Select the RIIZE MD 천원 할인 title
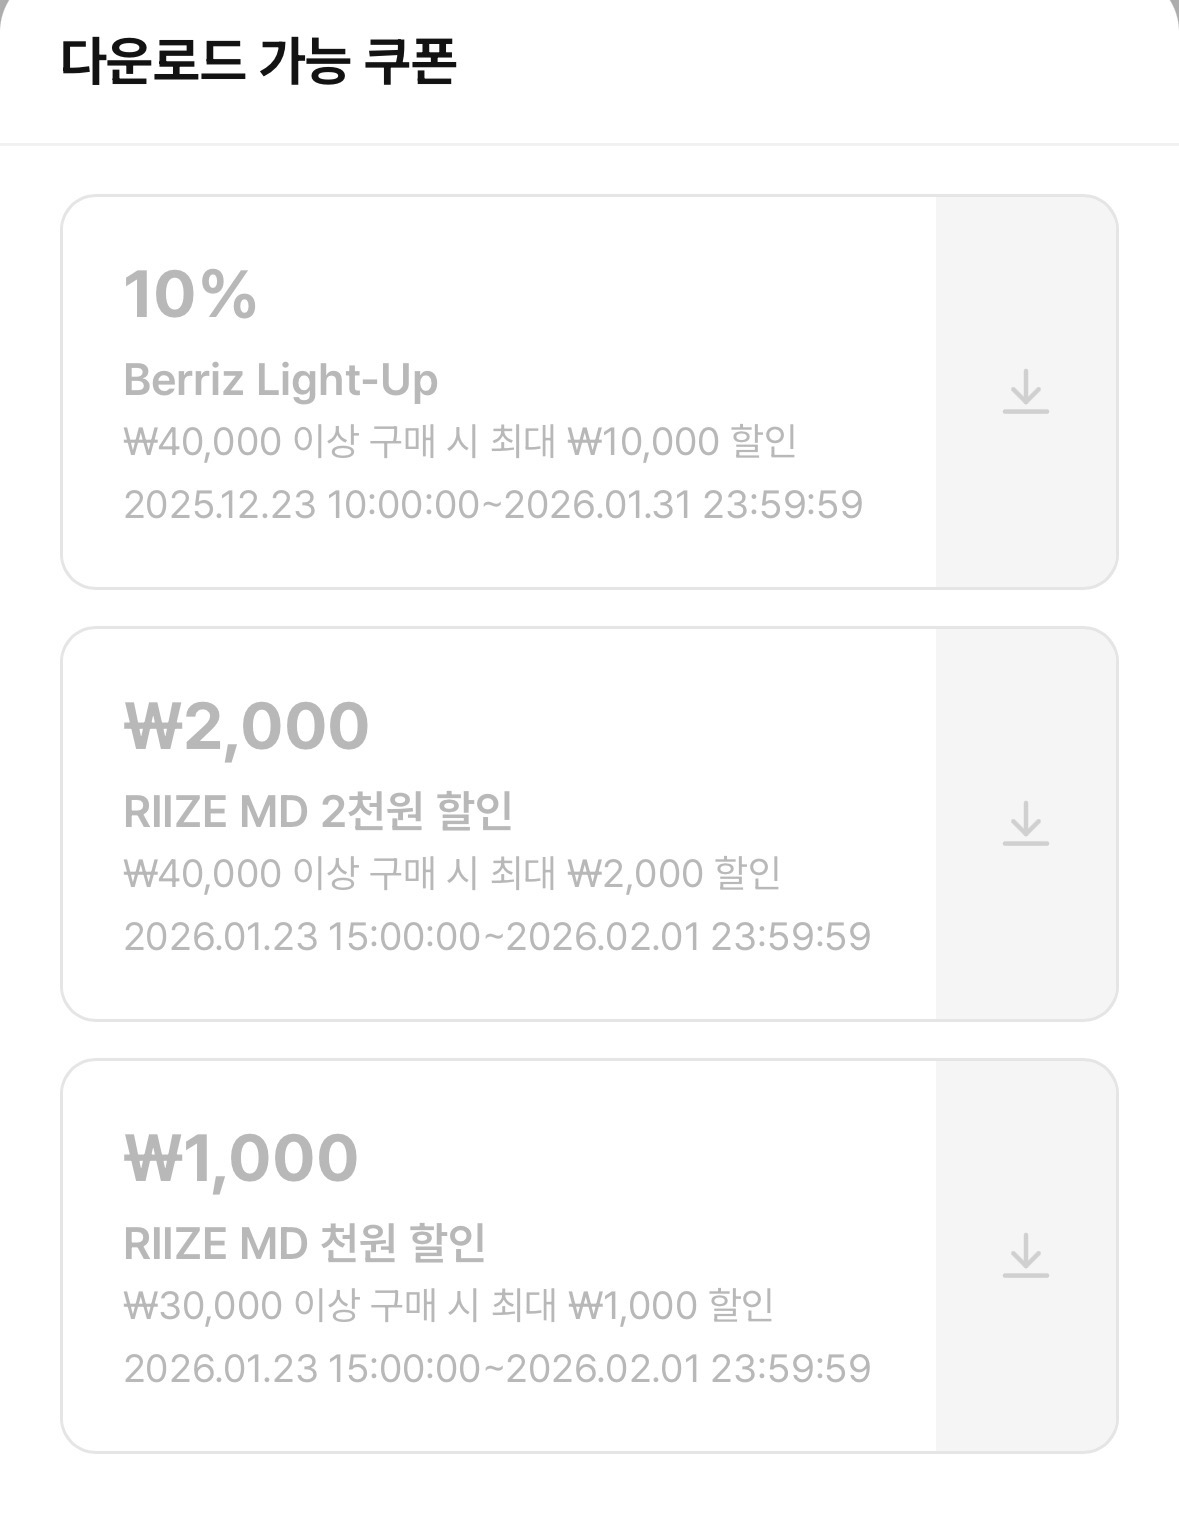Viewport: 1179px width, 1513px height. (x=305, y=1243)
